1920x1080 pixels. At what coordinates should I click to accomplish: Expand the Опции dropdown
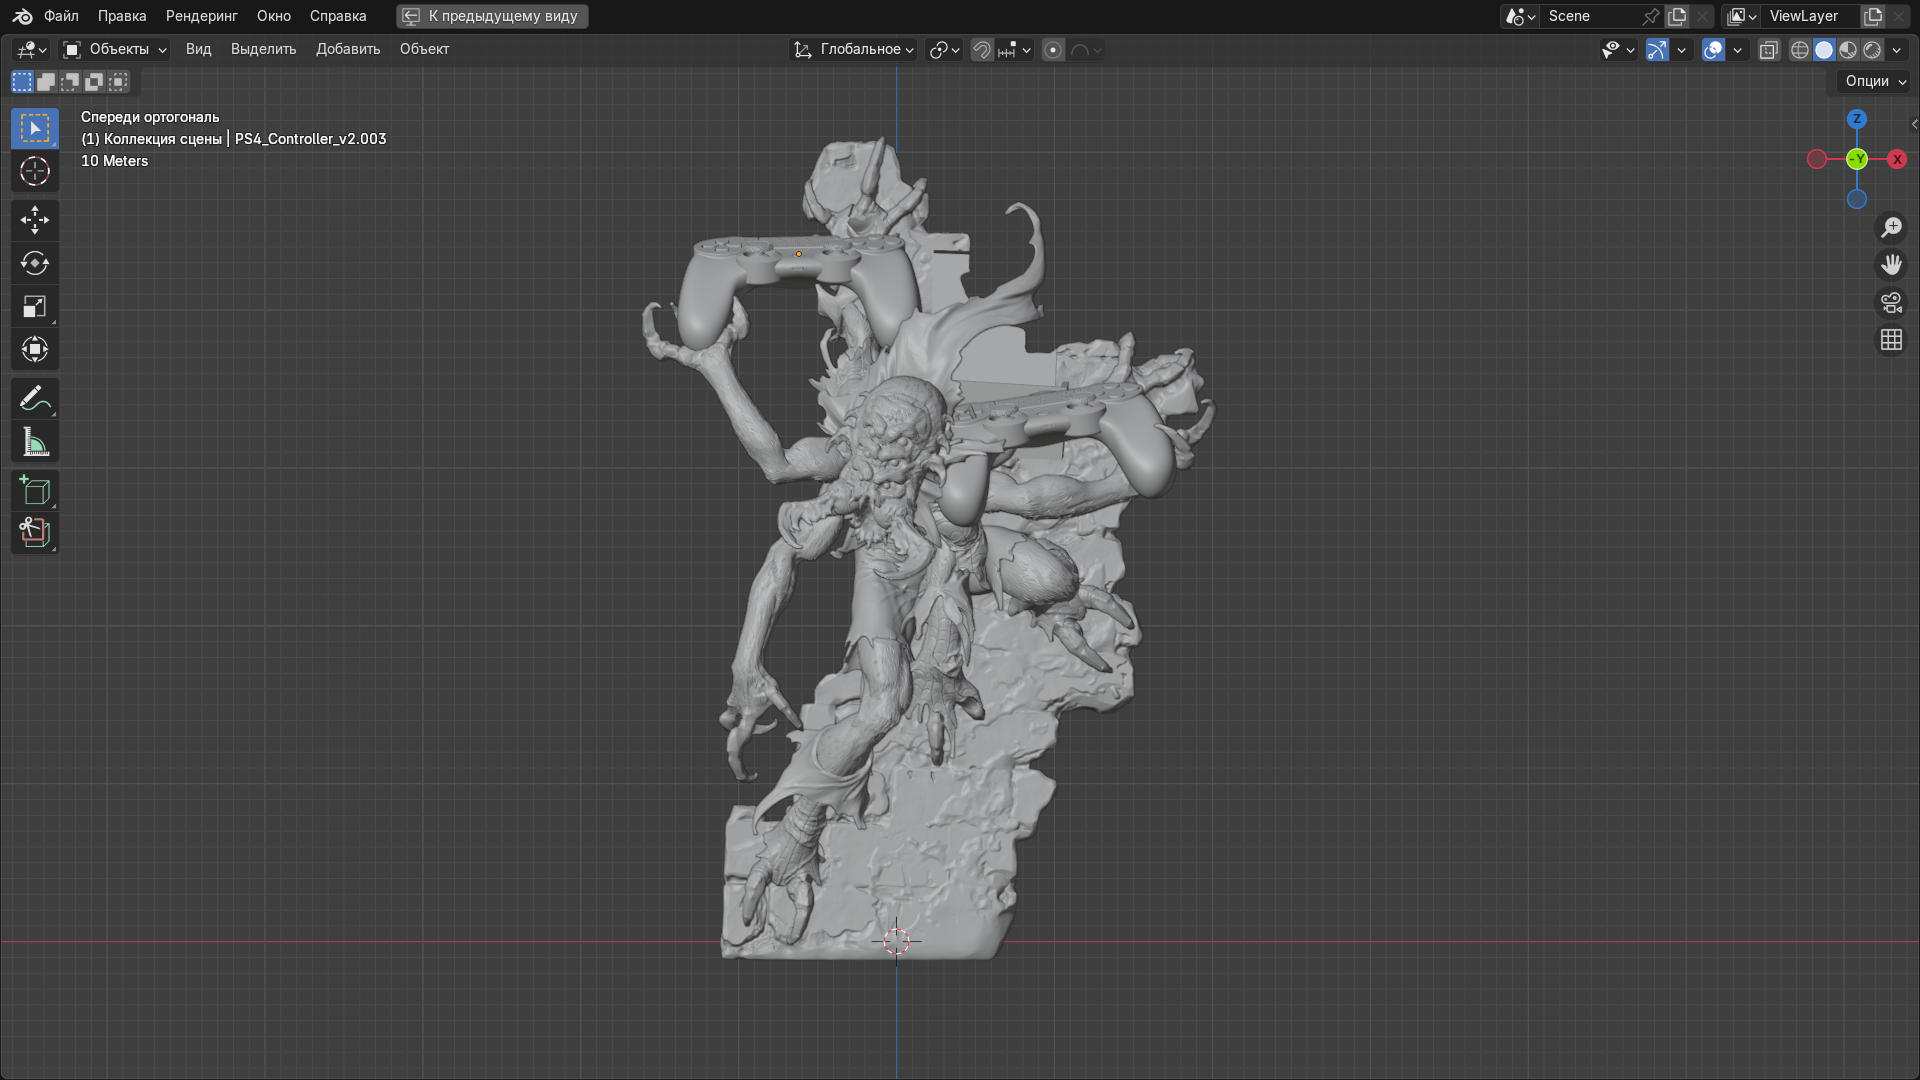[x=1875, y=81]
